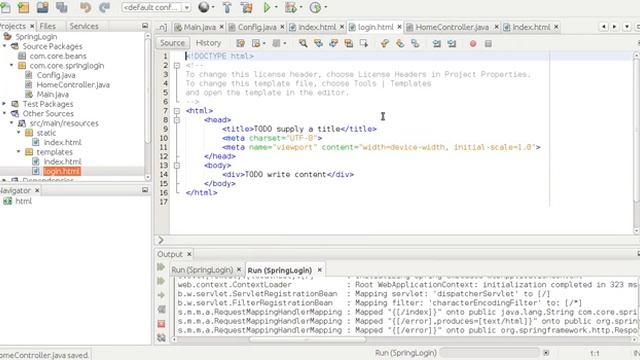Select index.html under the static folder
This screenshot has width=640, height=360.
click(62, 142)
